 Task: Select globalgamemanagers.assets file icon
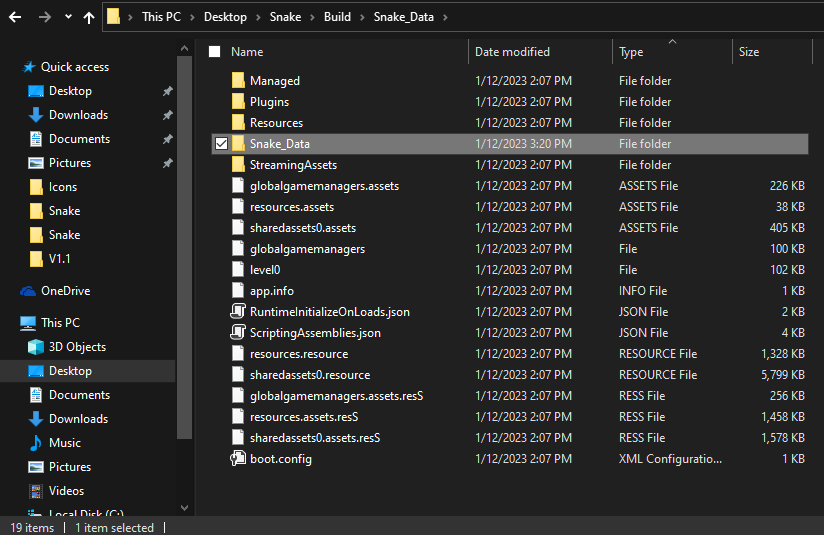(238, 186)
